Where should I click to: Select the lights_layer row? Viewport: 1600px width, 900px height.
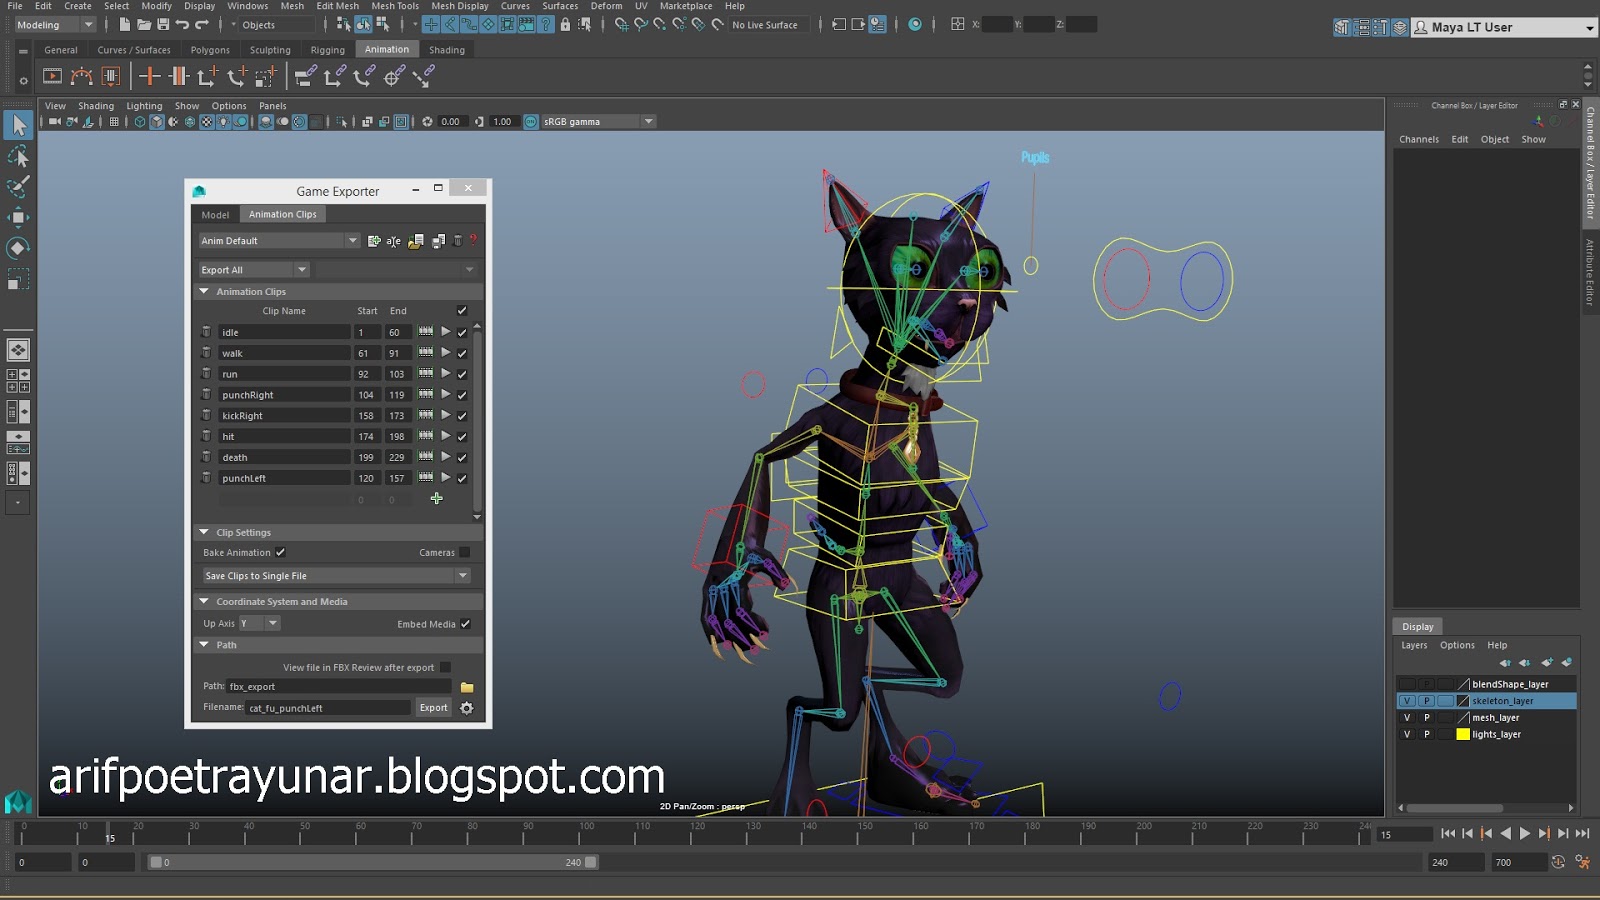[x=1486, y=734]
